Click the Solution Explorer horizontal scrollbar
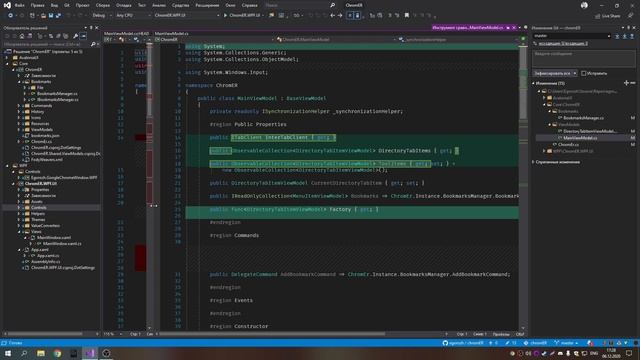The height and width of the screenshot is (360, 640). click(44, 334)
